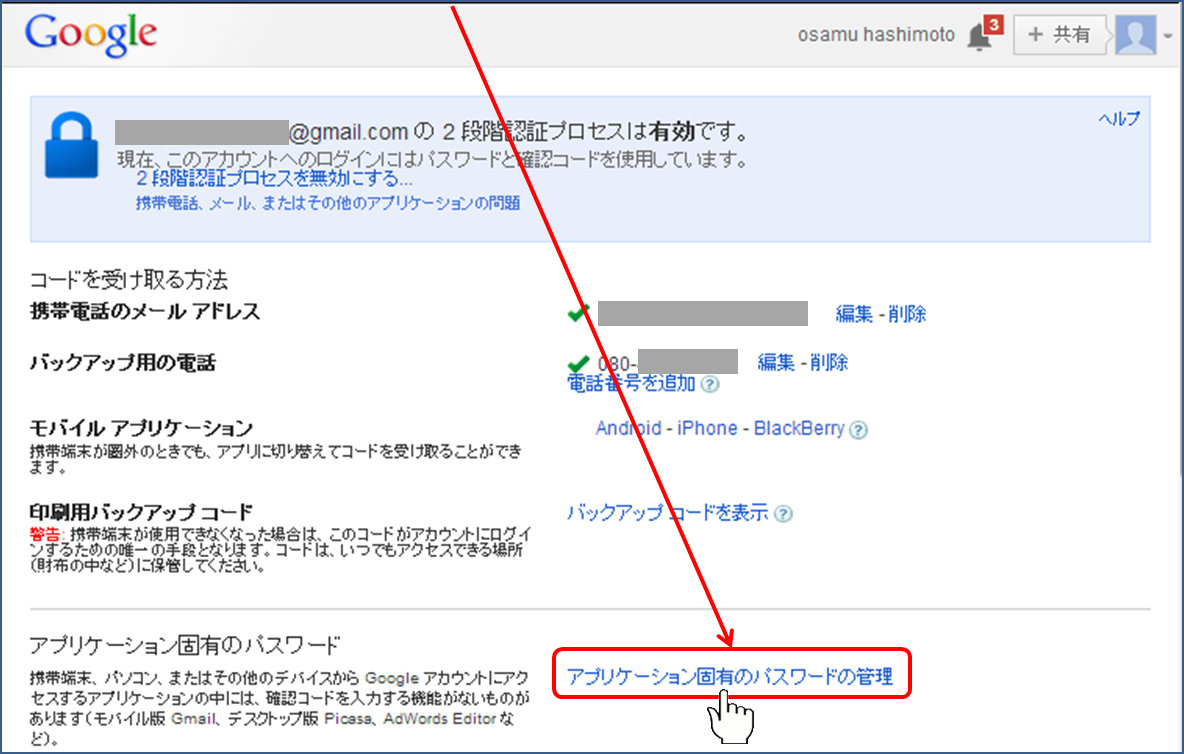Open 携帯電話、メール、またはその他のアプリケーションの問題 link
This screenshot has height=754, width=1184.
328,203
